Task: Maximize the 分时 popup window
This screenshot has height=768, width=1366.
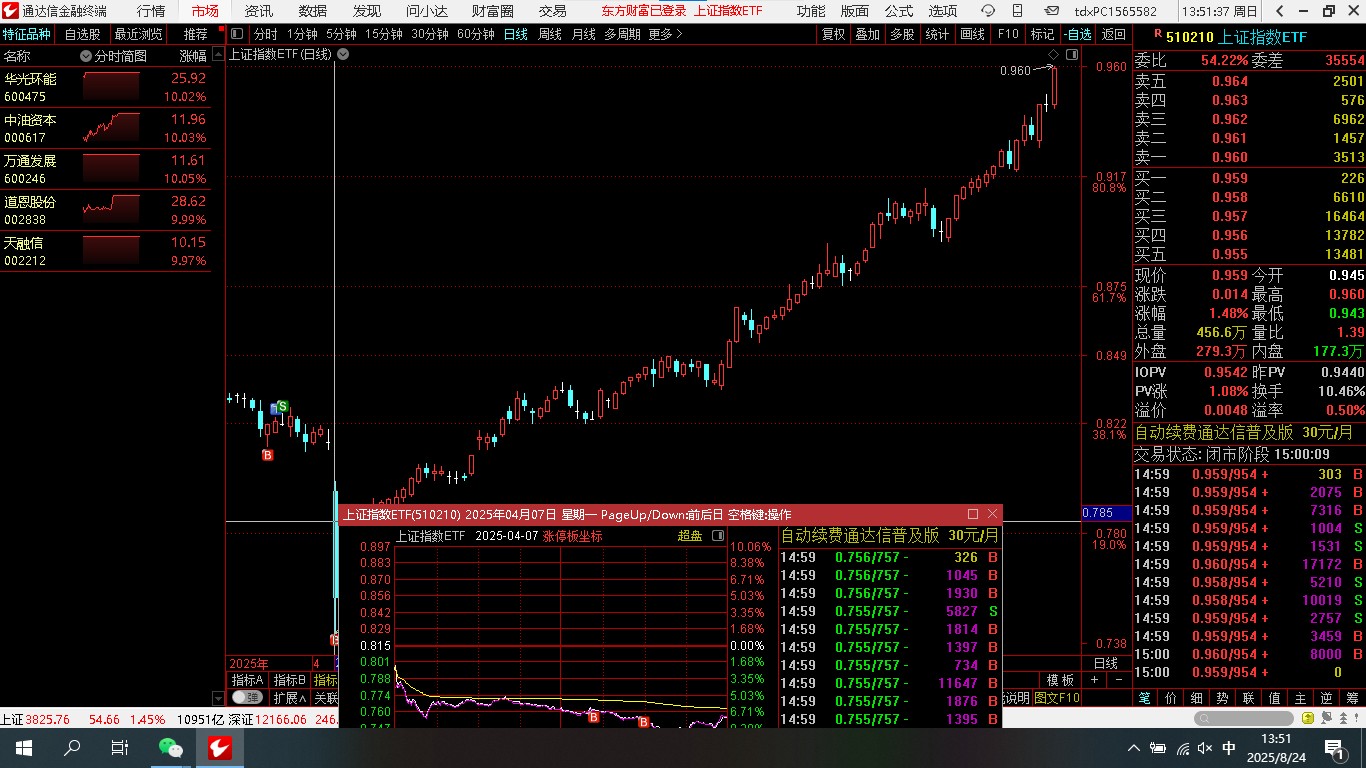Action: [x=973, y=514]
